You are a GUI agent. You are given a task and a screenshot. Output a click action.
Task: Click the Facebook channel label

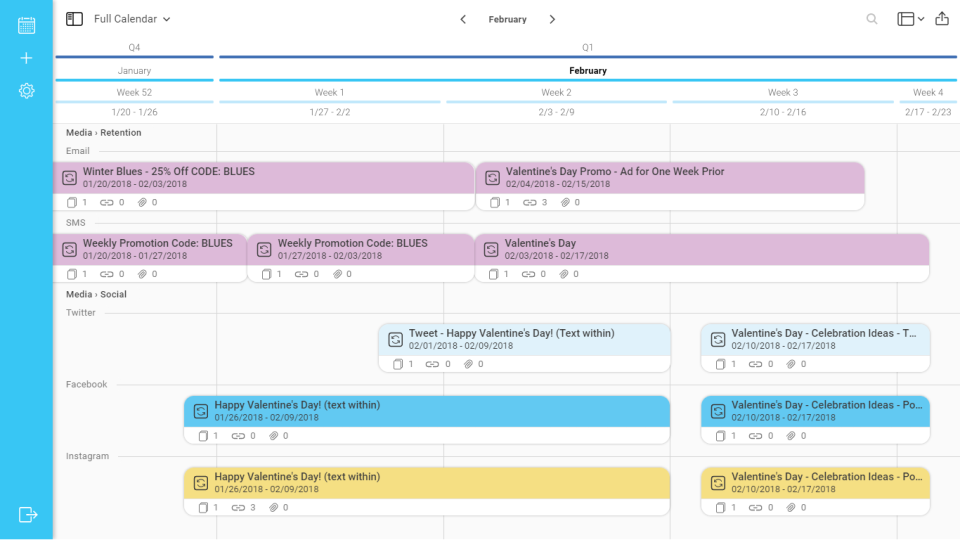point(86,384)
